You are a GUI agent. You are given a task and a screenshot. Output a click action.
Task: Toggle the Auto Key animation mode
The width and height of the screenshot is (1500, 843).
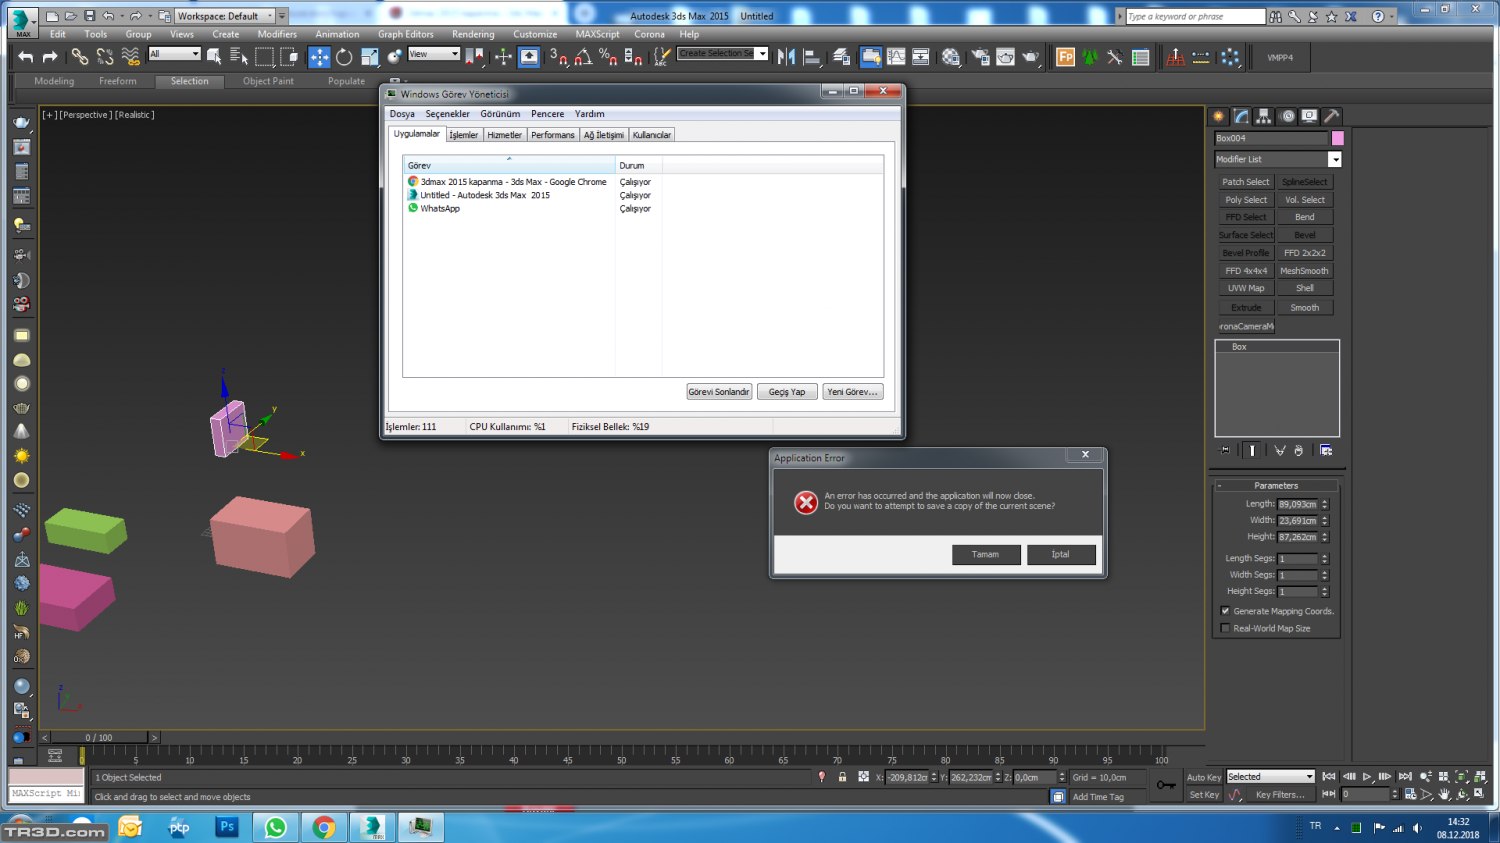click(x=1203, y=777)
